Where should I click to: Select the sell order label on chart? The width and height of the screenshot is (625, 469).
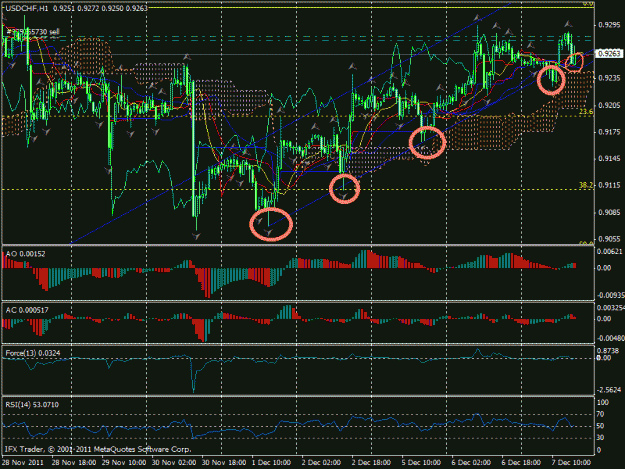click(33, 31)
